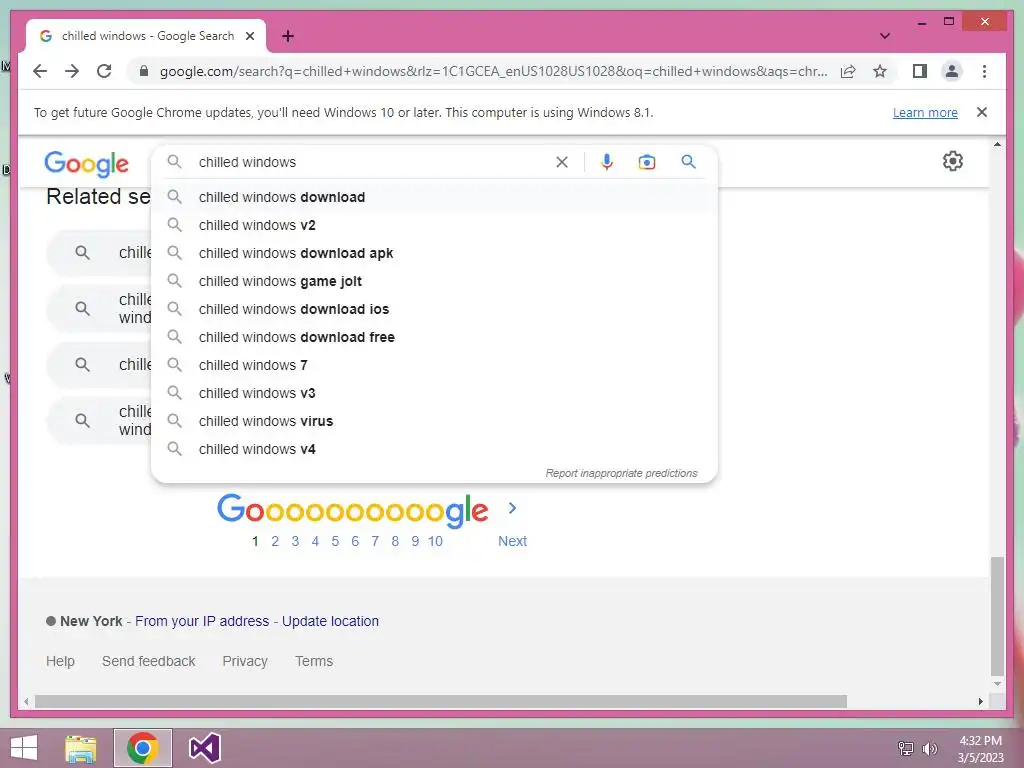Click the scroll left arrow at the bottom

[x=26, y=701]
